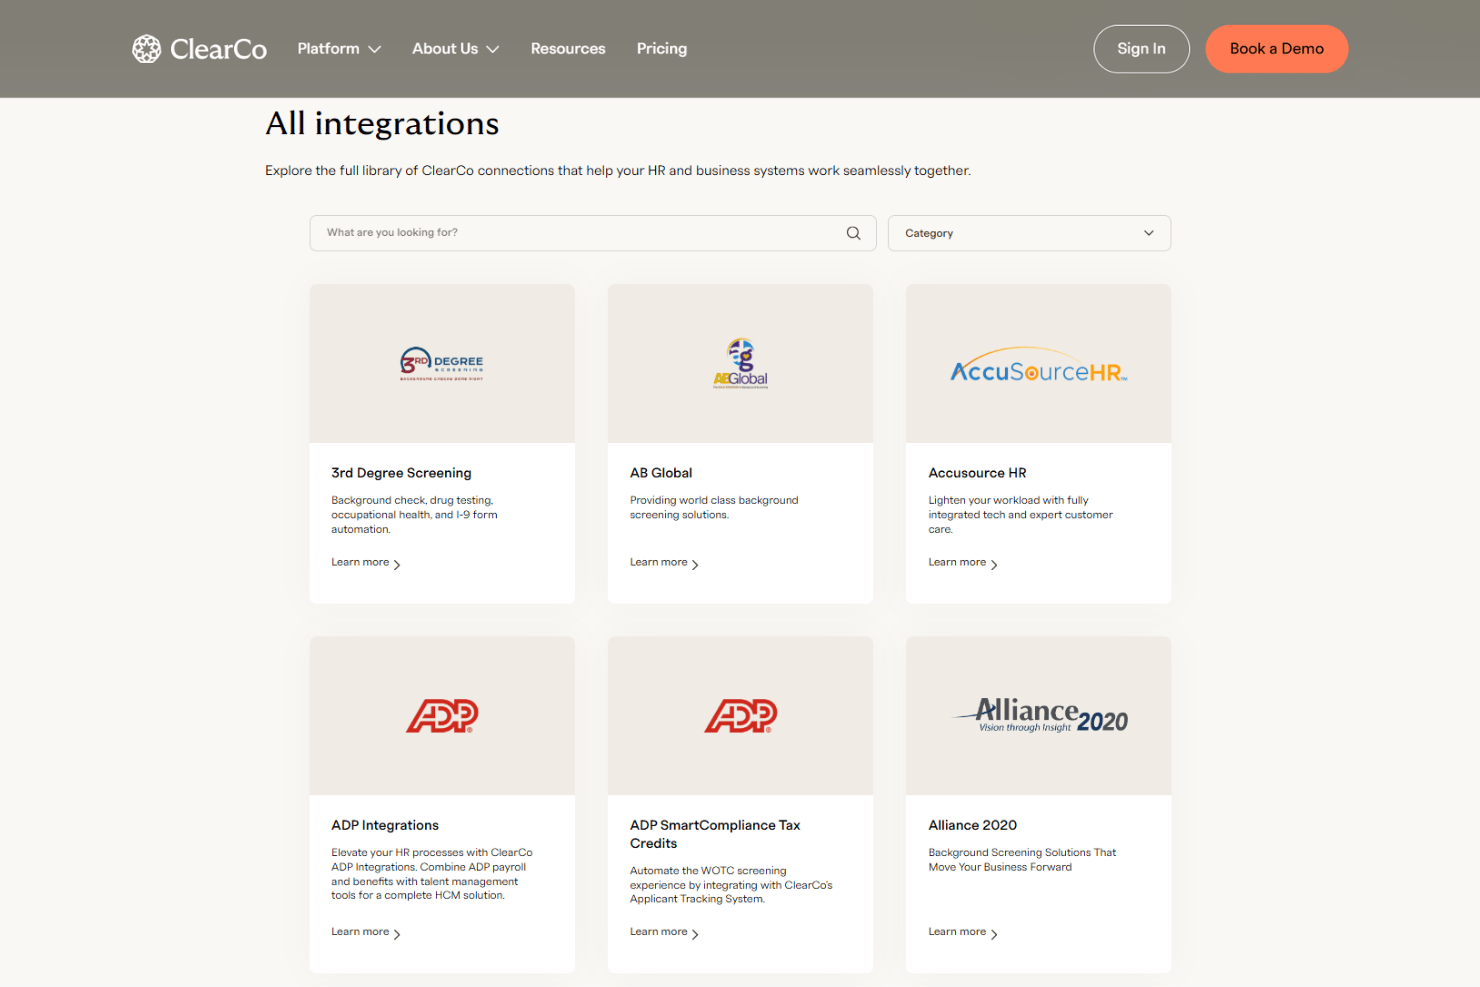
Task: Select the 3rd Degree Screening card title
Action: tap(401, 473)
